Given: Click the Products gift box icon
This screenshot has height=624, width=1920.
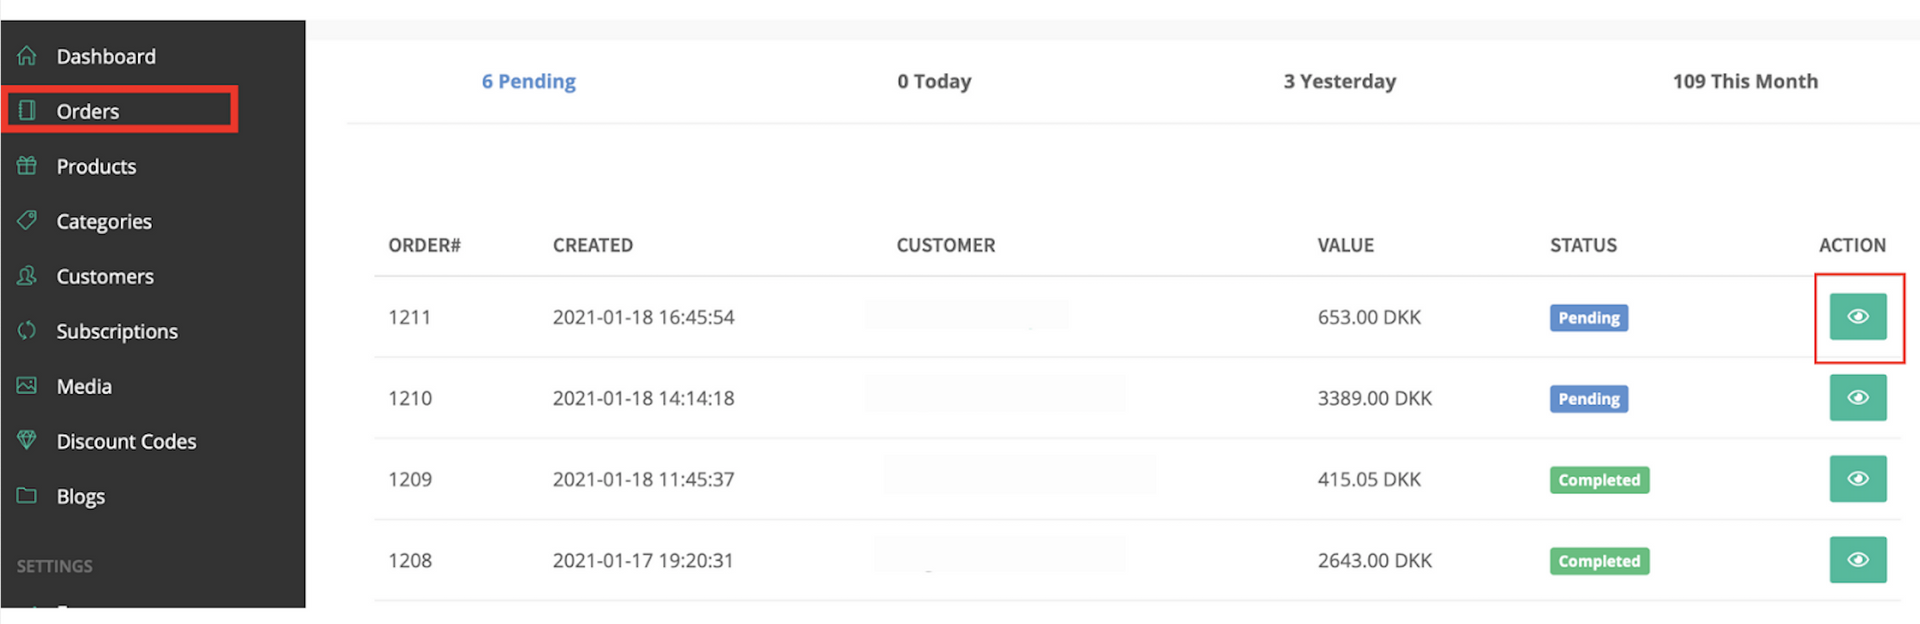Looking at the screenshot, I should coord(27,165).
